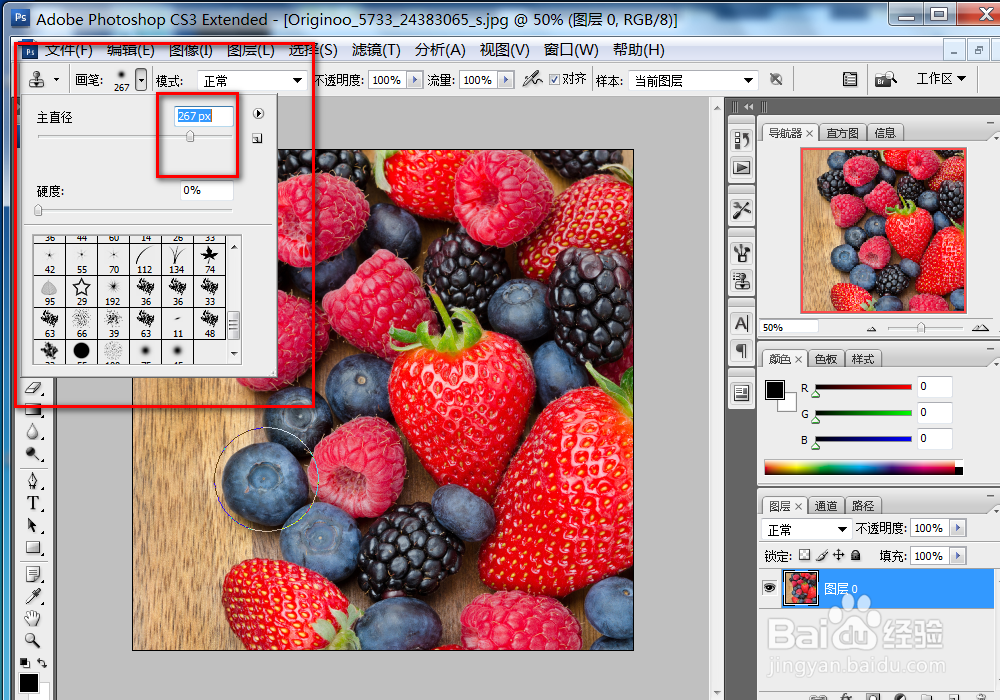
Task: Select the Dodge tool
Action: click(33, 455)
